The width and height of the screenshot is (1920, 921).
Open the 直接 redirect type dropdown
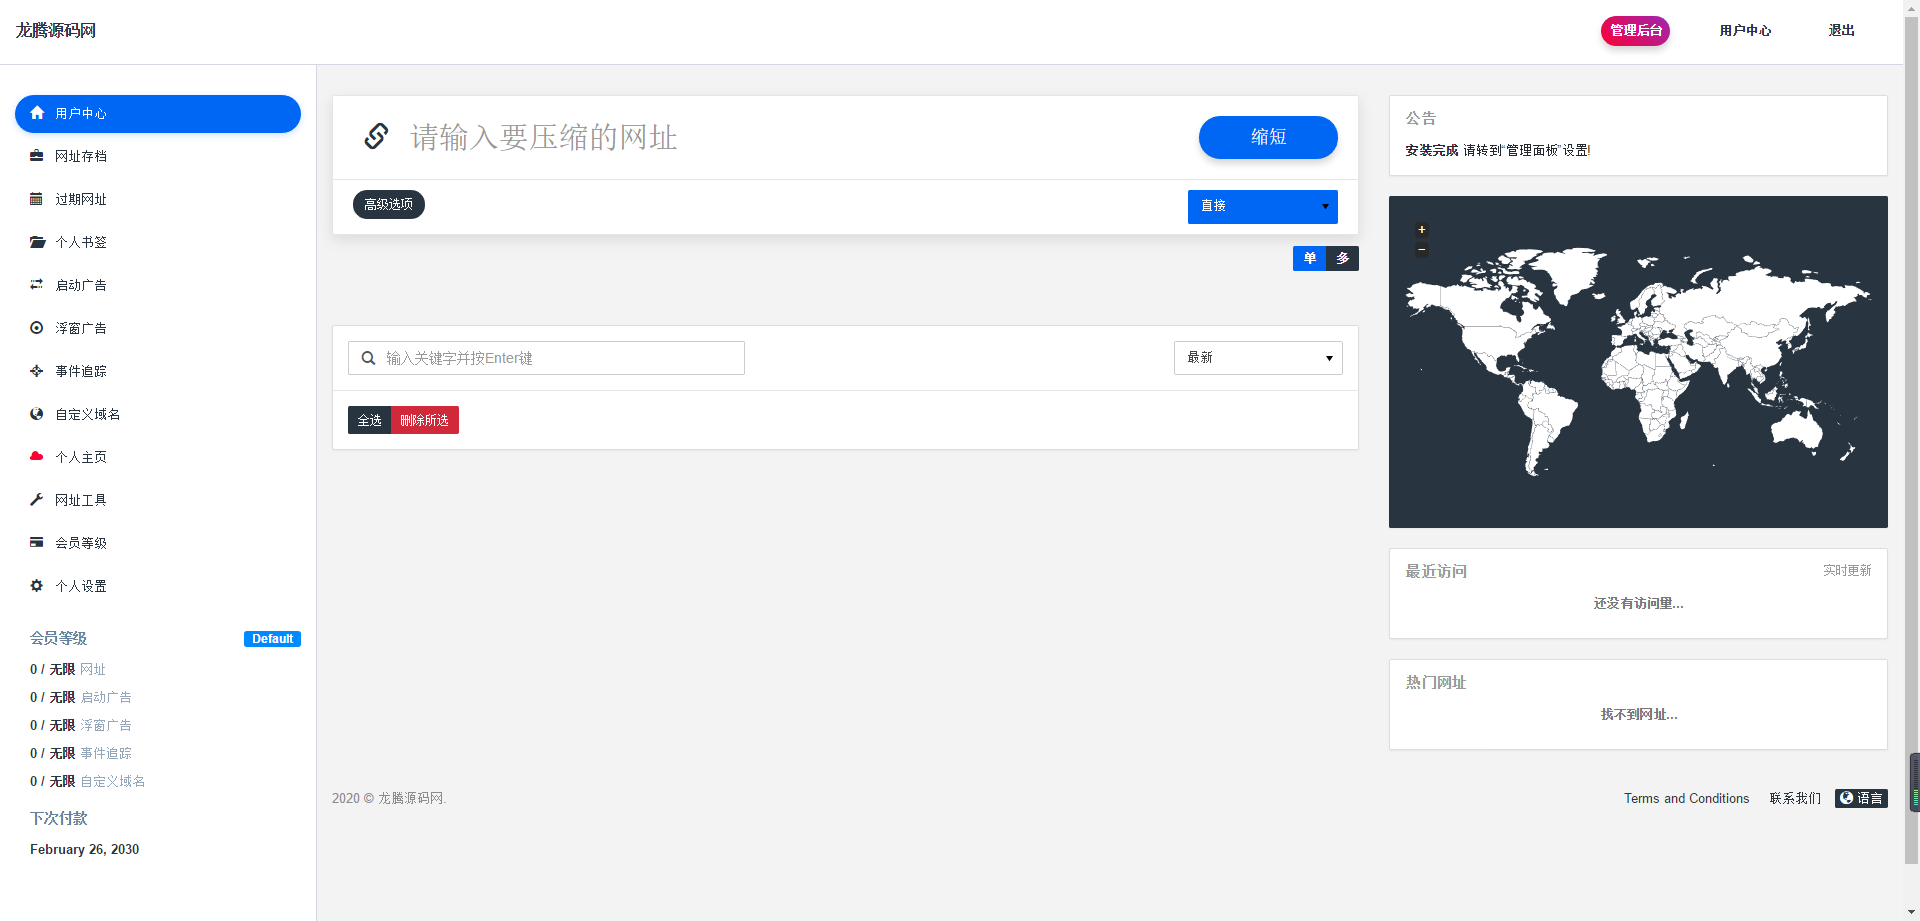pos(1263,206)
